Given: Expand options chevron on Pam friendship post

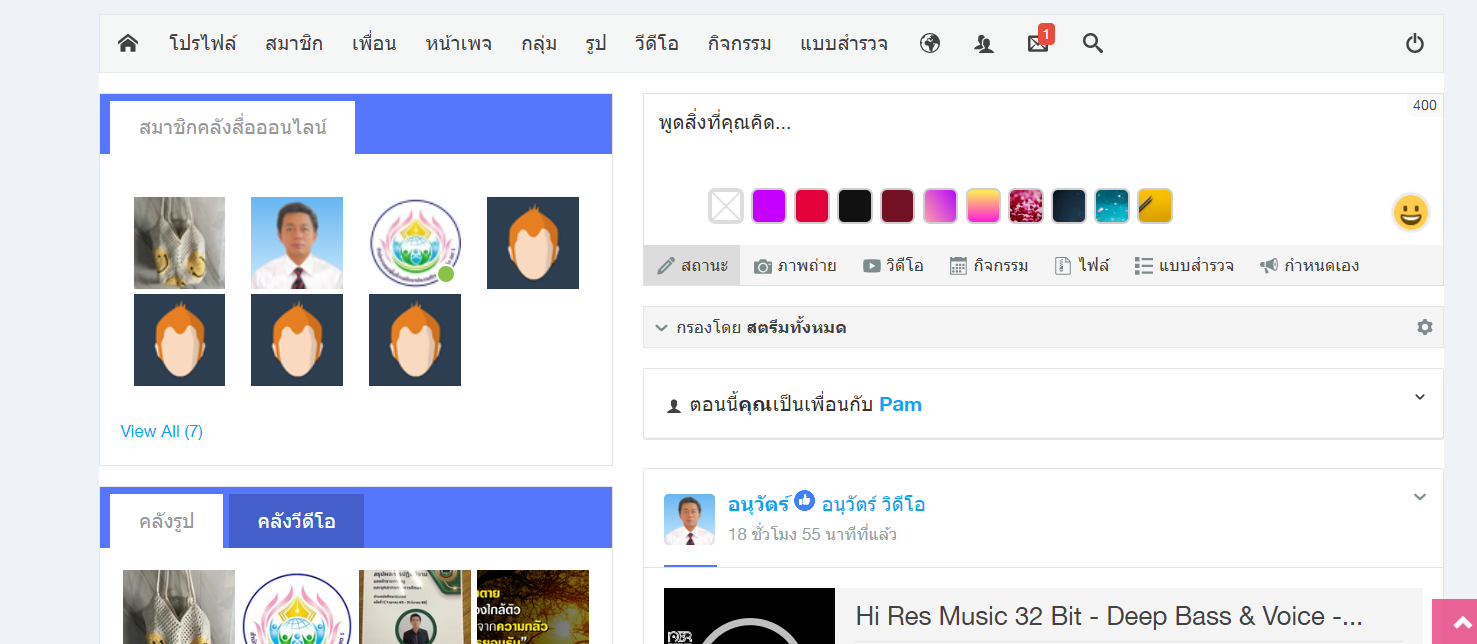Looking at the screenshot, I should pos(1420,397).
